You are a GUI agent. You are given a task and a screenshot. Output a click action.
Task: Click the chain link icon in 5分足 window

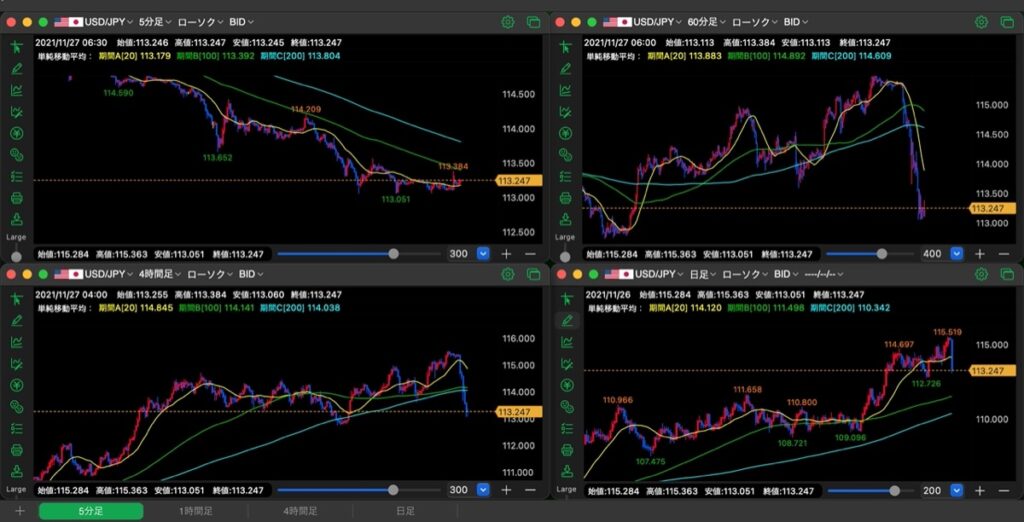pyautogui.click(x=16, y=155)
